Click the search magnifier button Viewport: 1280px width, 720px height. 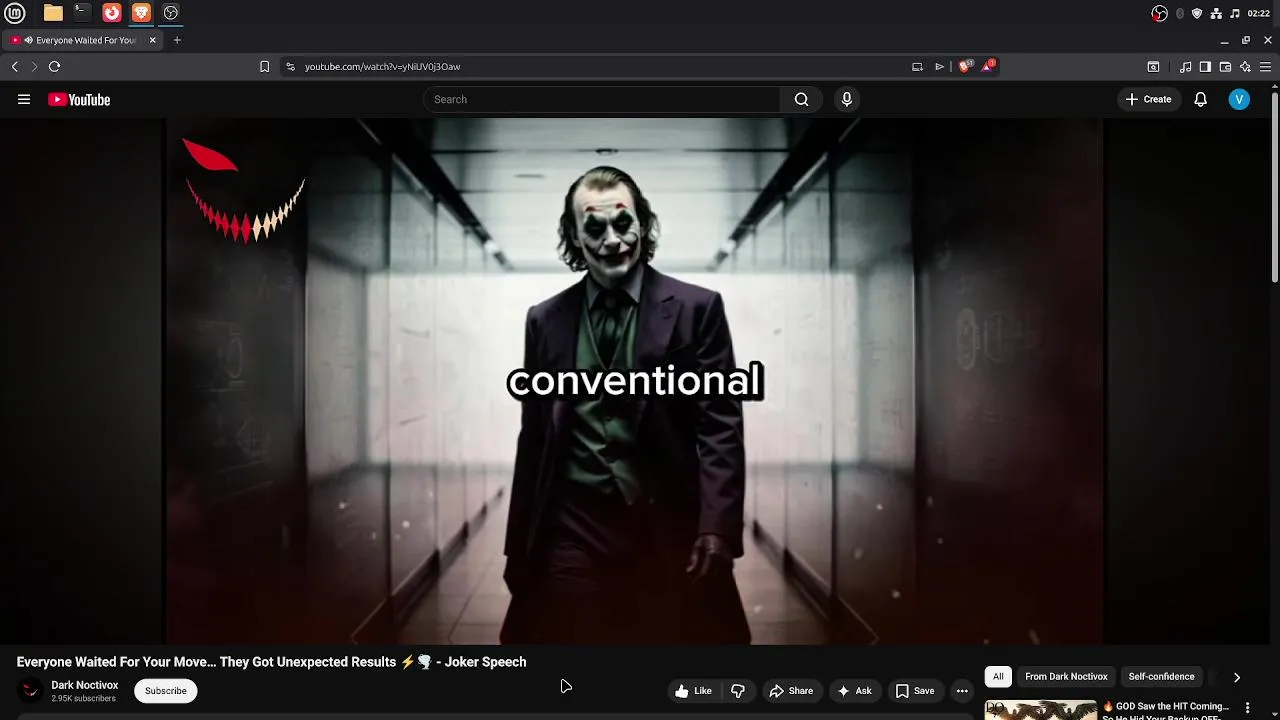(801, 99)
